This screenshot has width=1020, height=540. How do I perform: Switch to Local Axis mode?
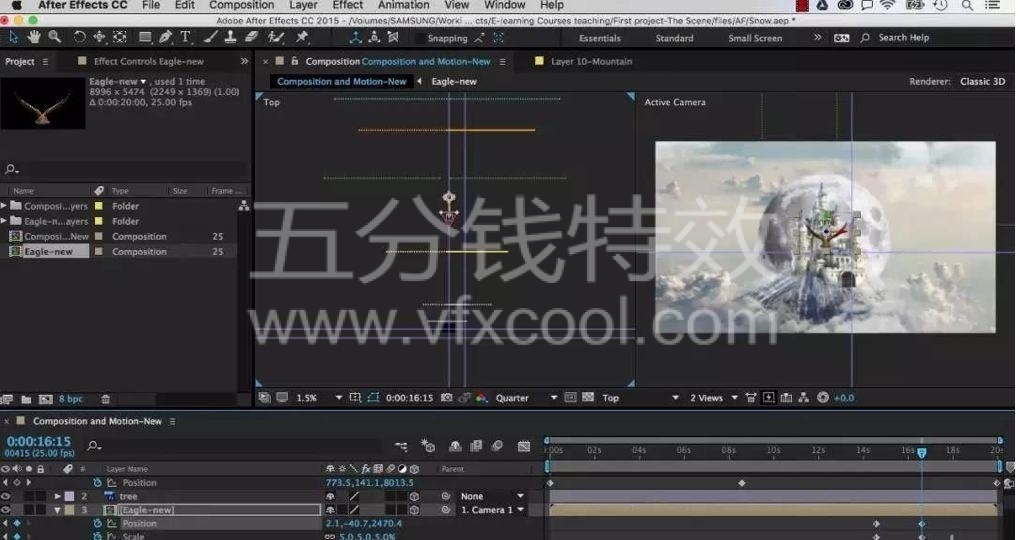point(355,38)
